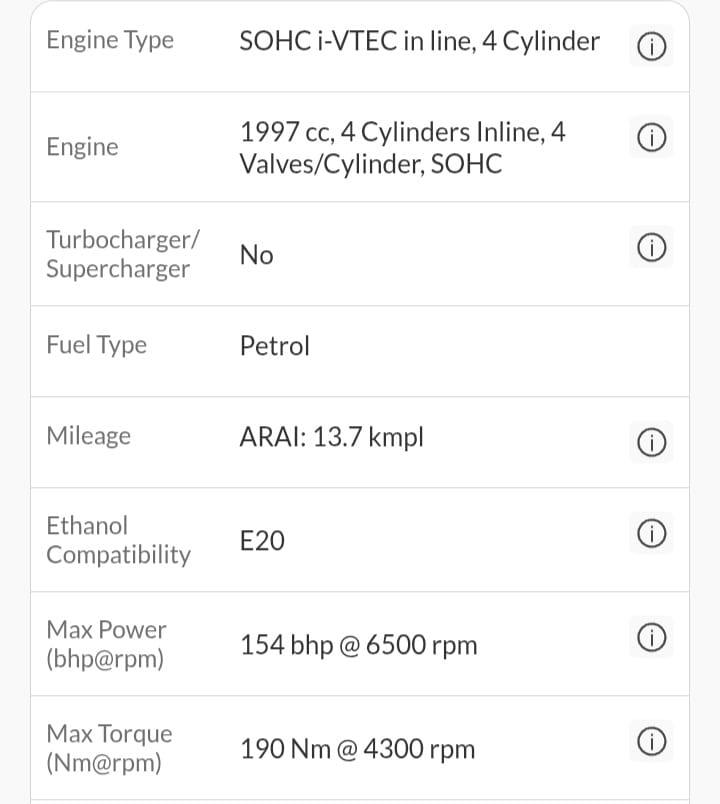The width and height of the screenshot is (720, 804).
Task: Click the 'No' turbocharger value
Action: point(256,255)
